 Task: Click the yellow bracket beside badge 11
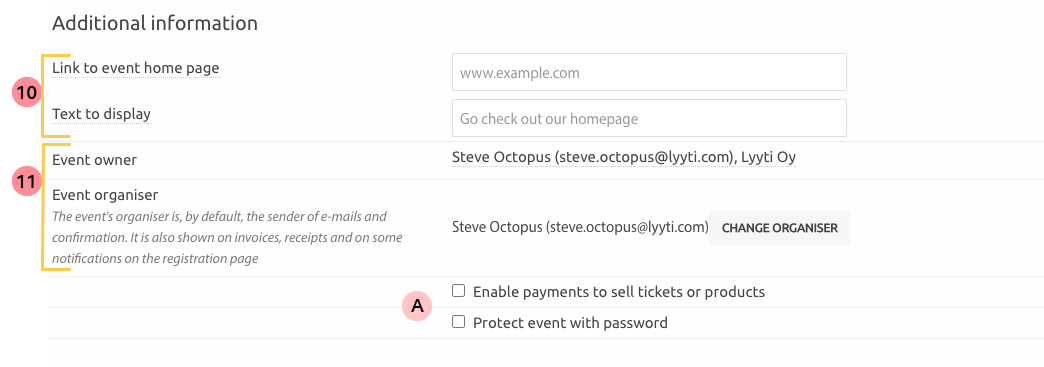(56, 207)
